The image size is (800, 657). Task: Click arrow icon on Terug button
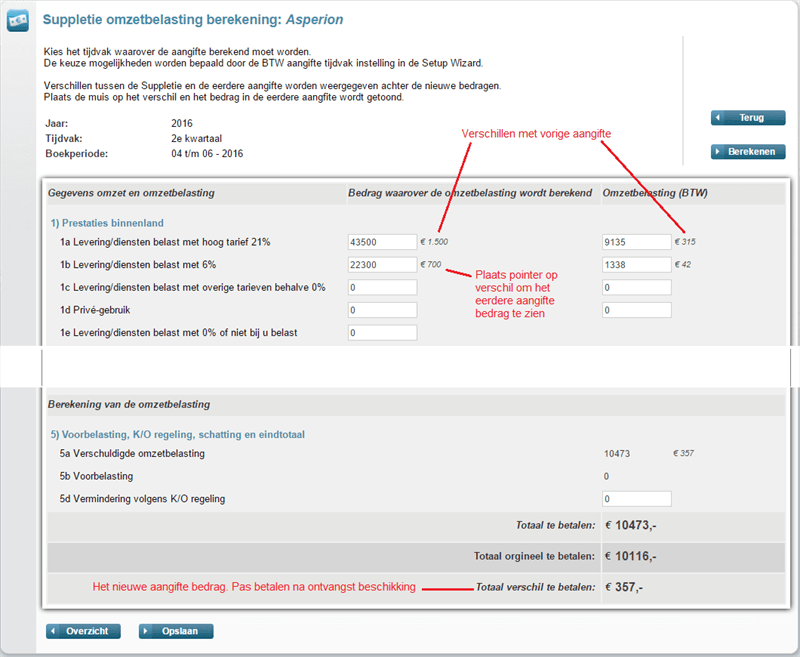[718, 118]
